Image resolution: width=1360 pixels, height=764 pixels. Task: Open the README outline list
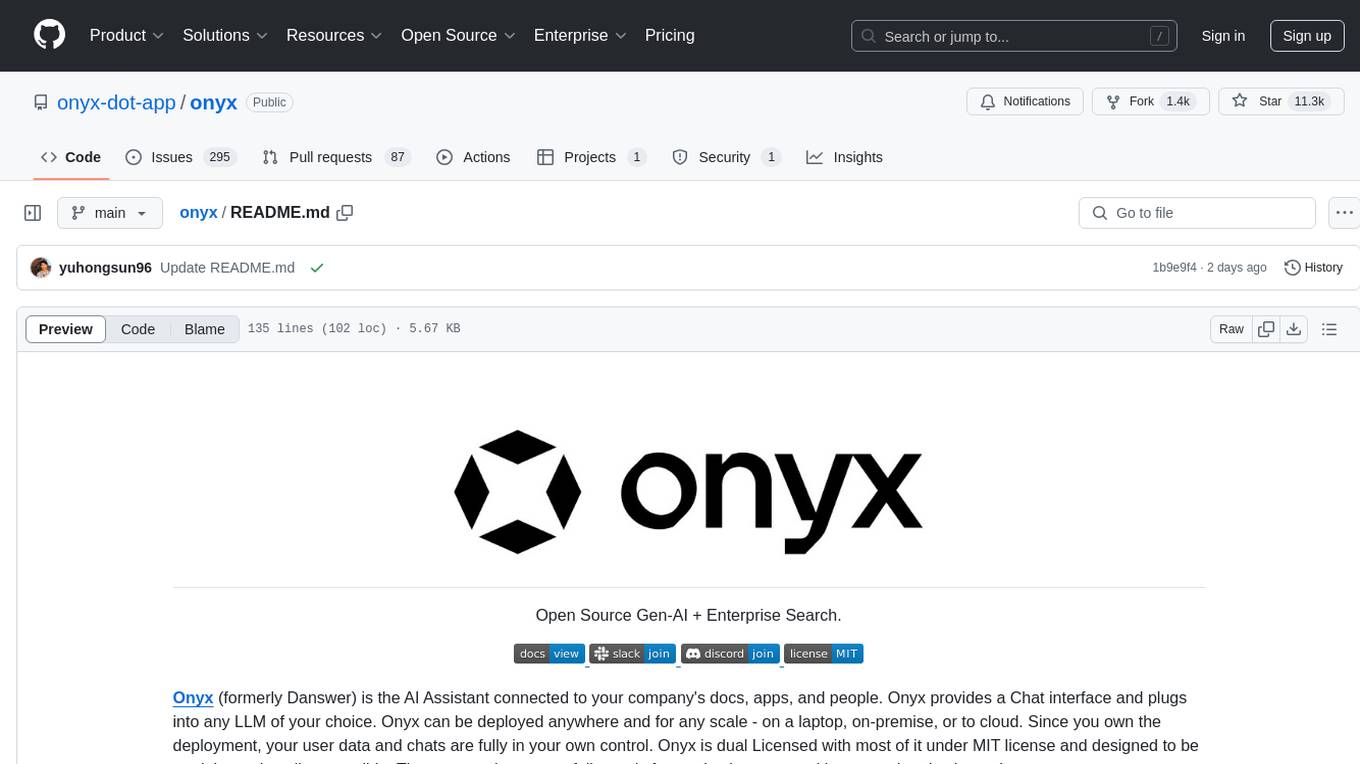point(1329,329)
